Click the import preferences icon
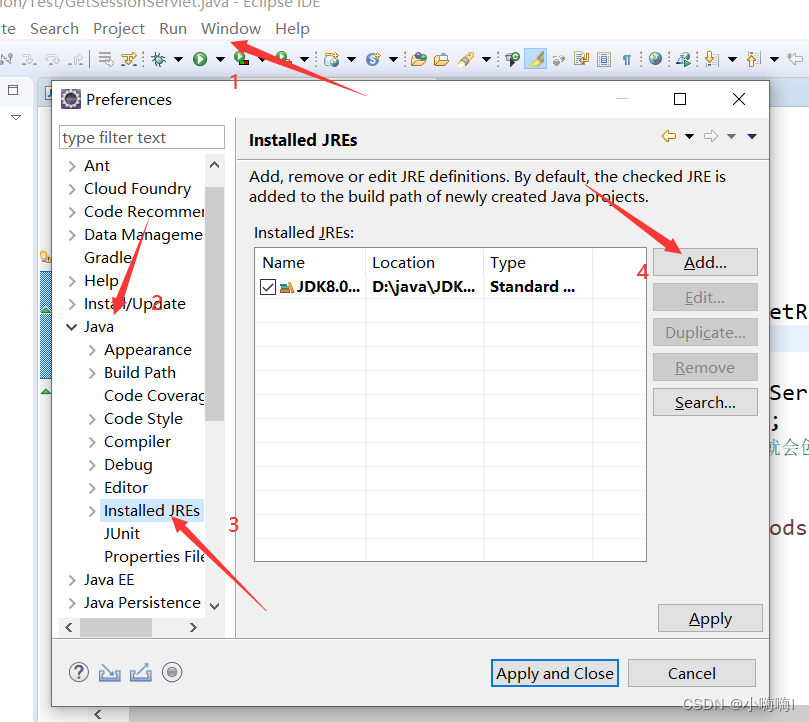Screen dimensions: 809x722 (x=110, y=672)
